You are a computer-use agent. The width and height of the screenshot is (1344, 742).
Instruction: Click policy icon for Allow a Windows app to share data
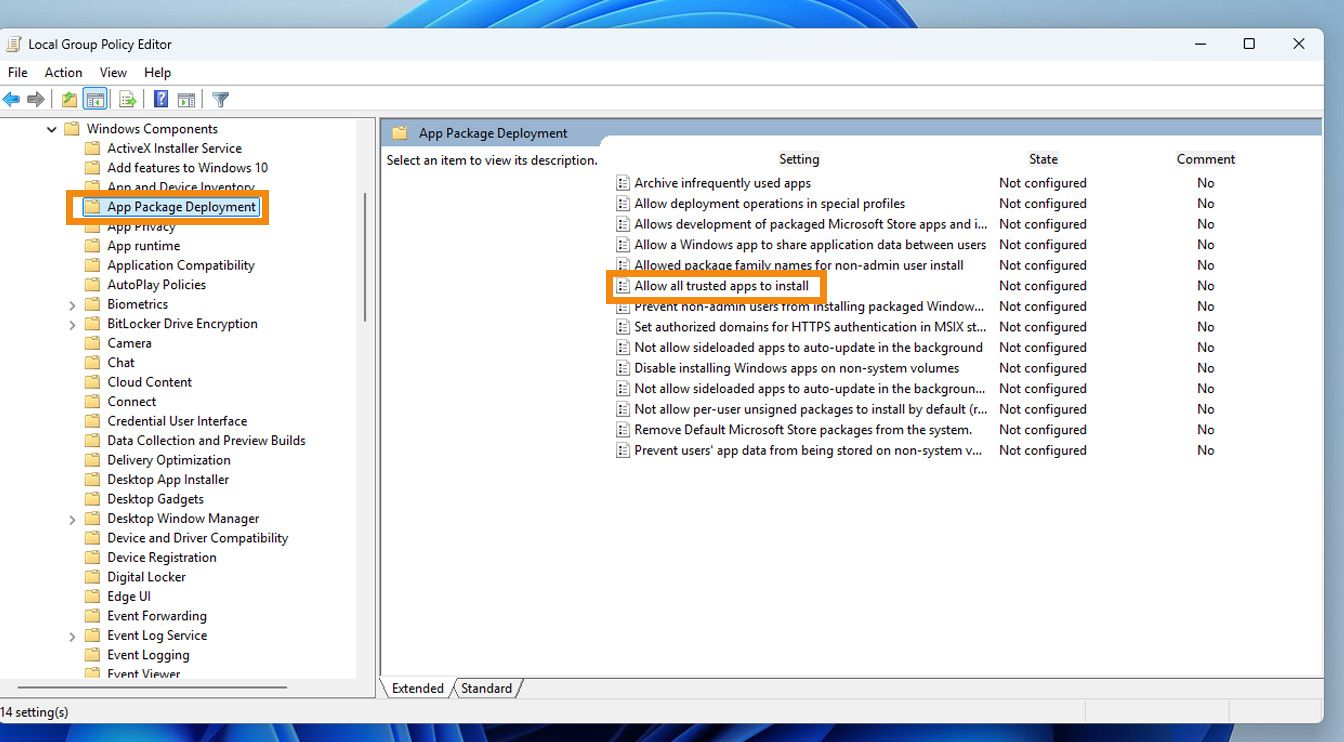623,245
